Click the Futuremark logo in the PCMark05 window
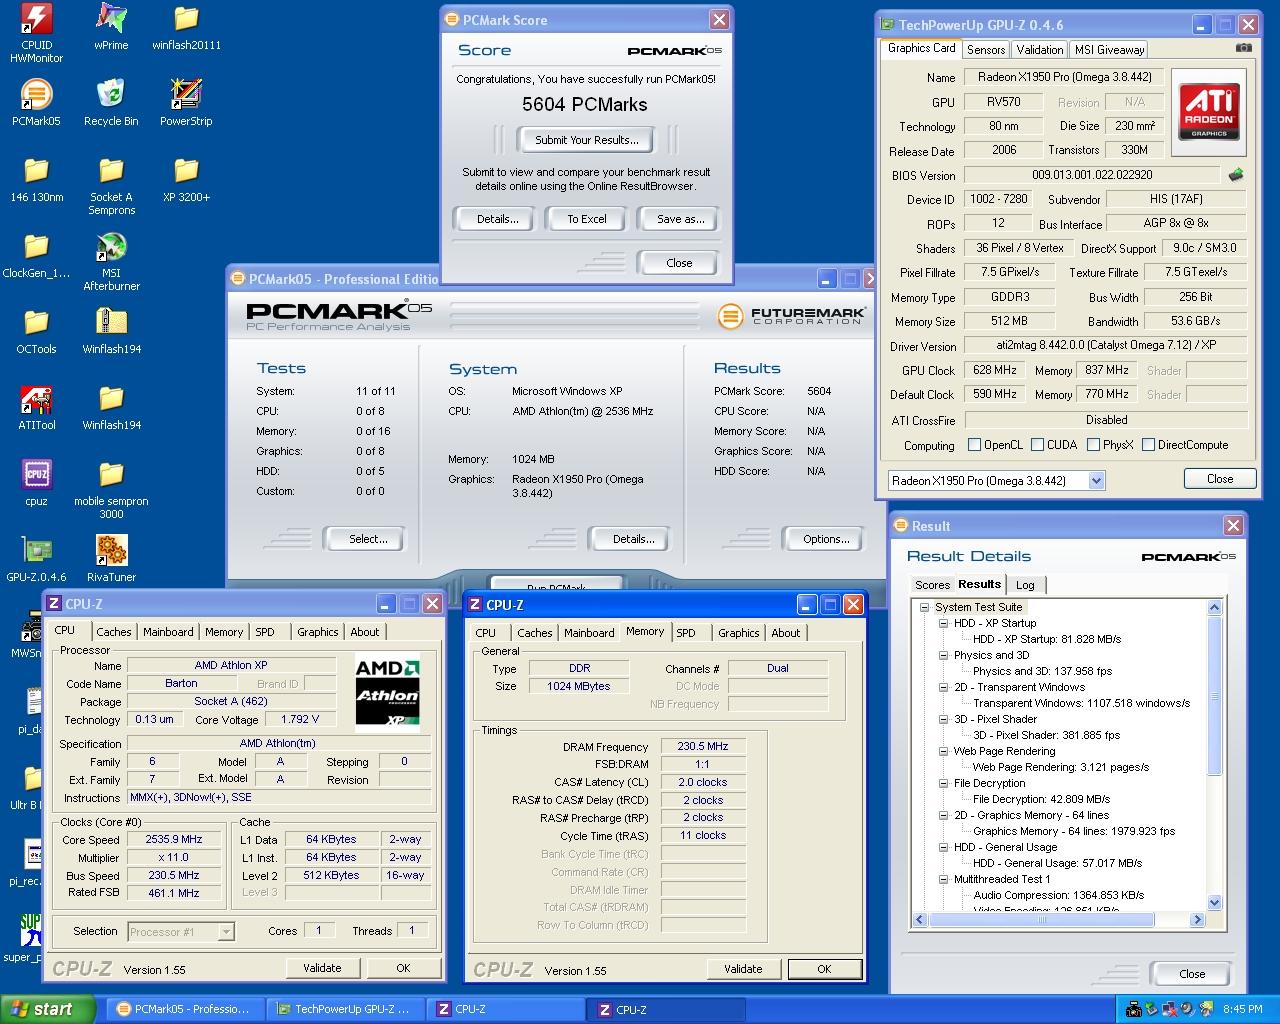The image size is (1280, 1024). [x=791, y=316]
